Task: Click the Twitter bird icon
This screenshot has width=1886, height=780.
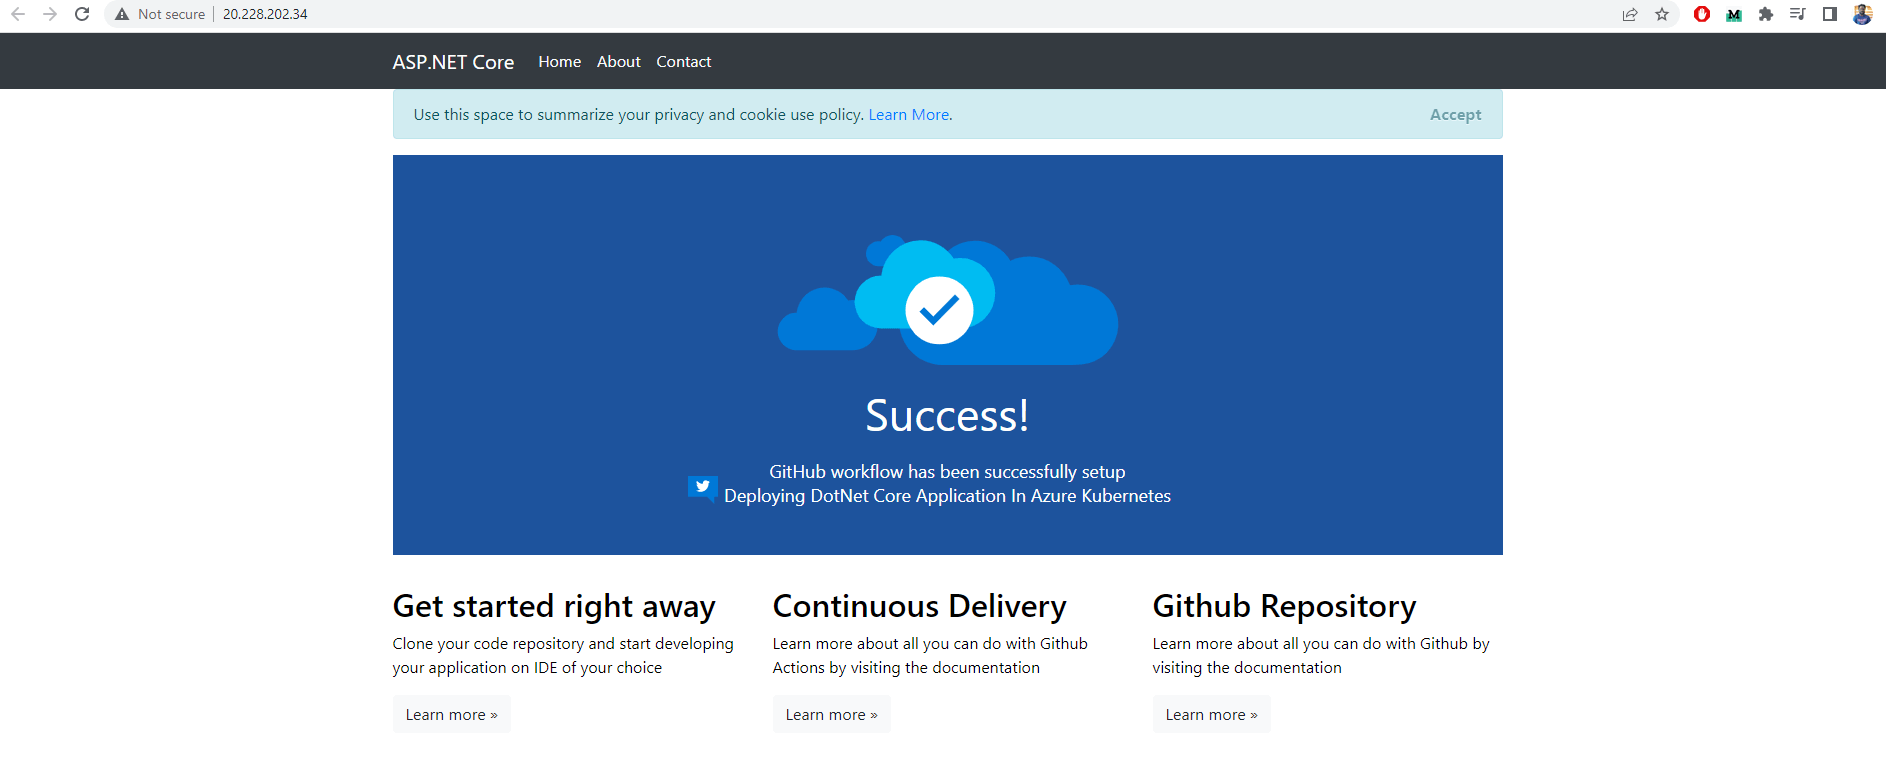Action: pyautogui.click(x=702, y=487)
